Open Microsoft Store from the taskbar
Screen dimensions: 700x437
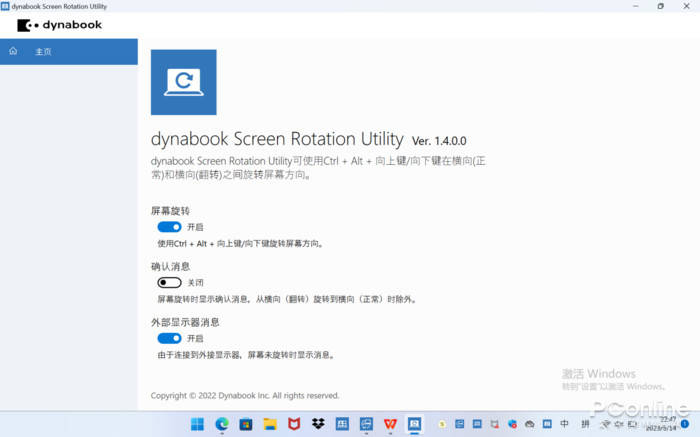click(x=246, y=424)
